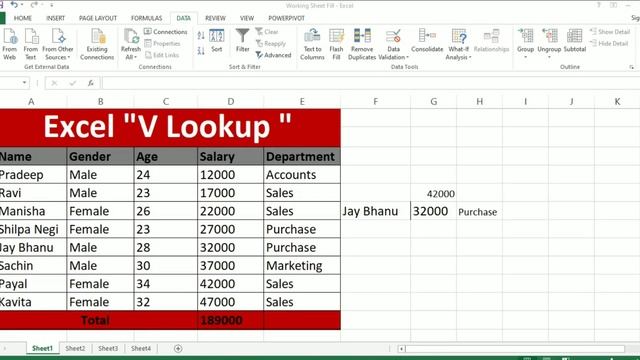Screen dimensions: 640x360
Task: Sort A to Z ascending icon
Action: (x=201, y=36)
